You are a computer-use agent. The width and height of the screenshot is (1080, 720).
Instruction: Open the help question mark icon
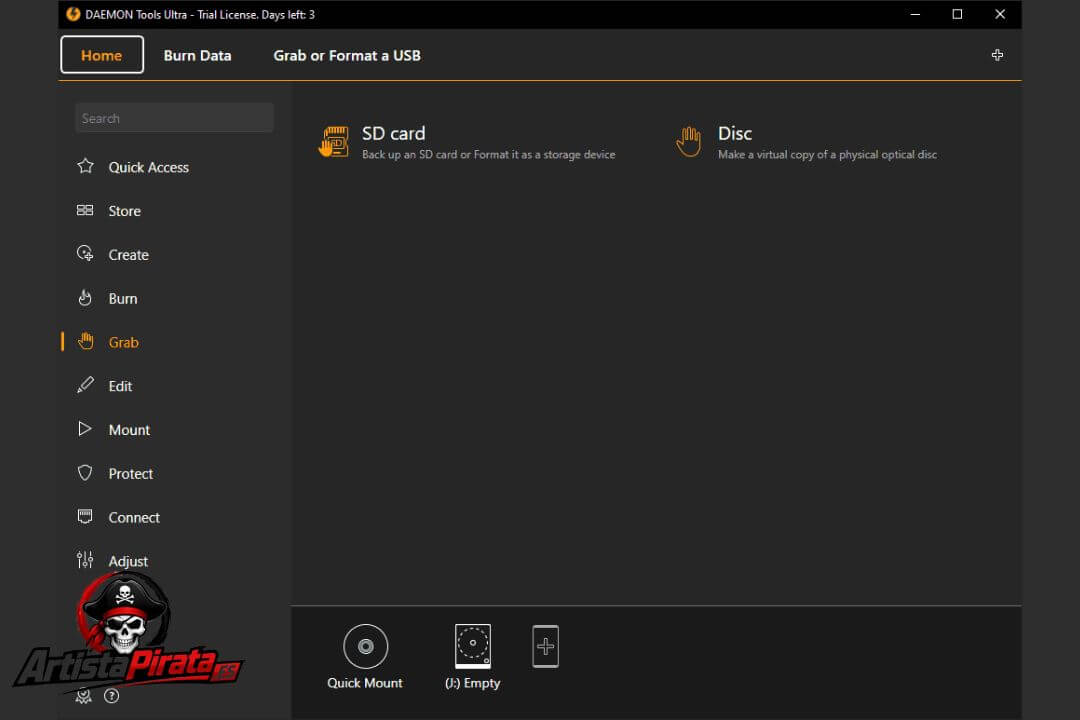(112, 696)
